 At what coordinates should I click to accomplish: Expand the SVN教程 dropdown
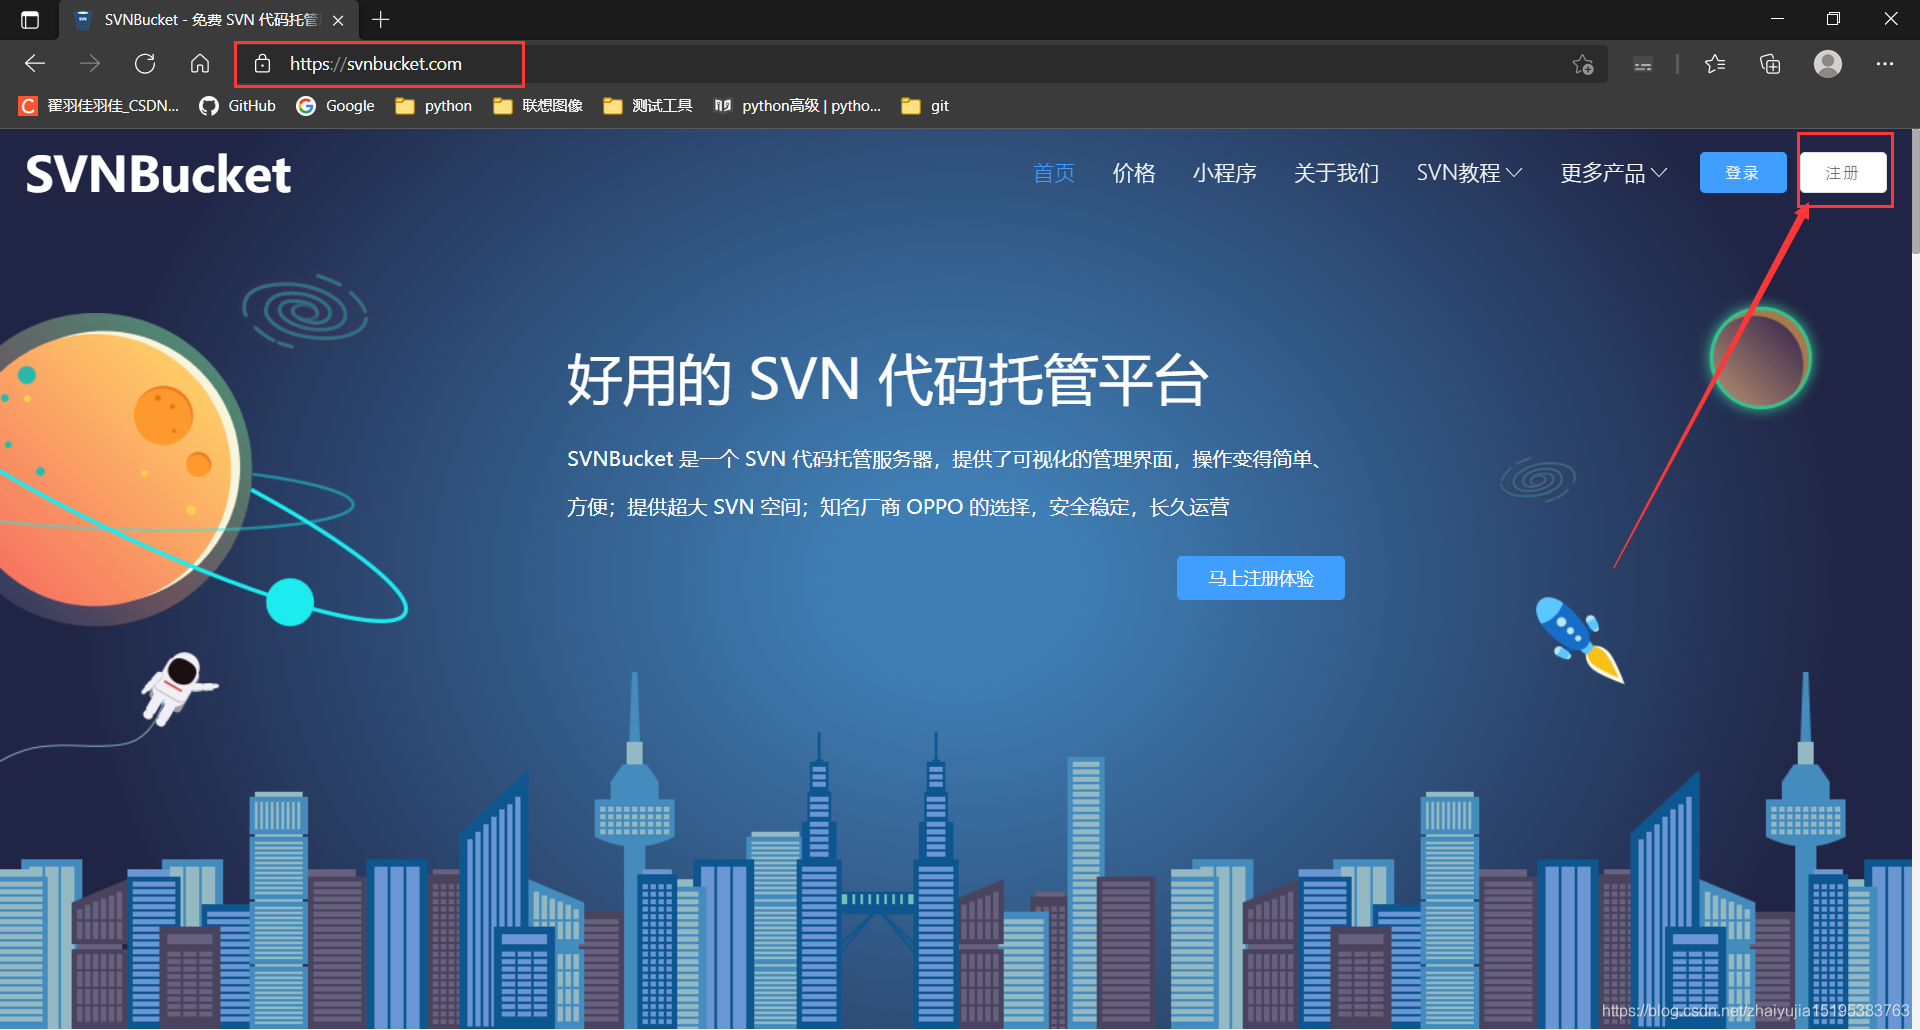[x=1468, y=172]
